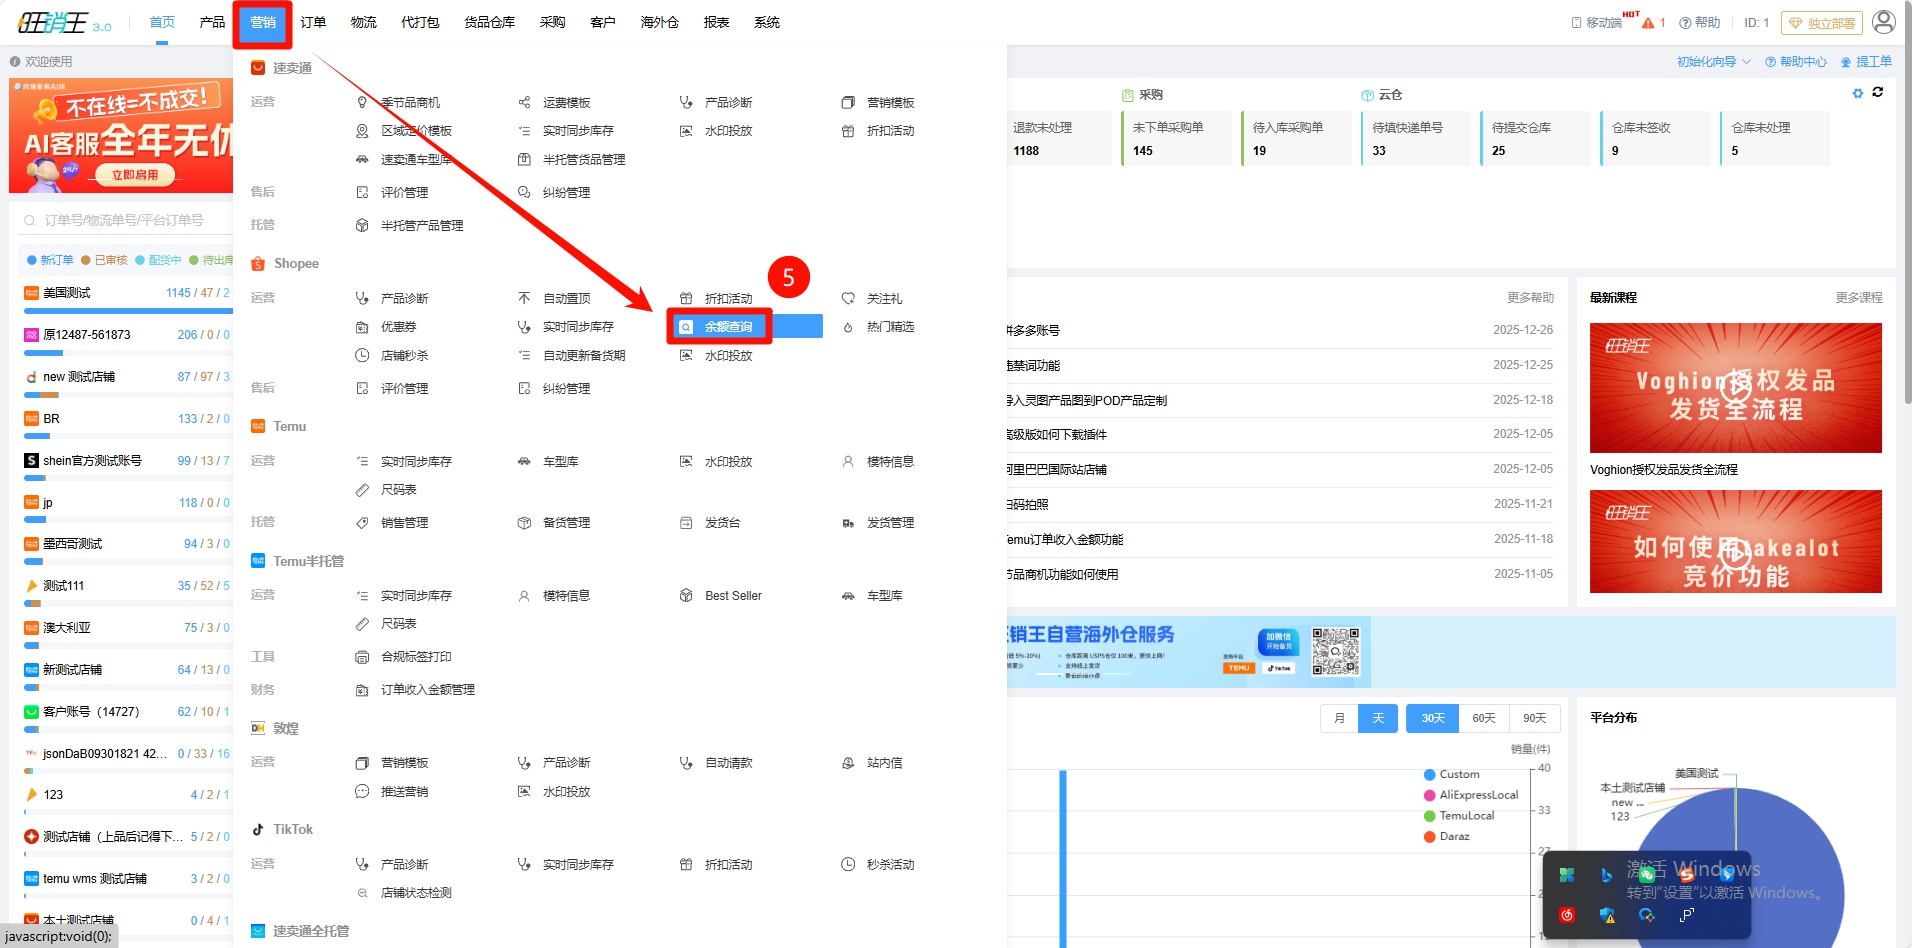
Task: Play the Voghion授权发货 course video
Action: [1735, 386]
